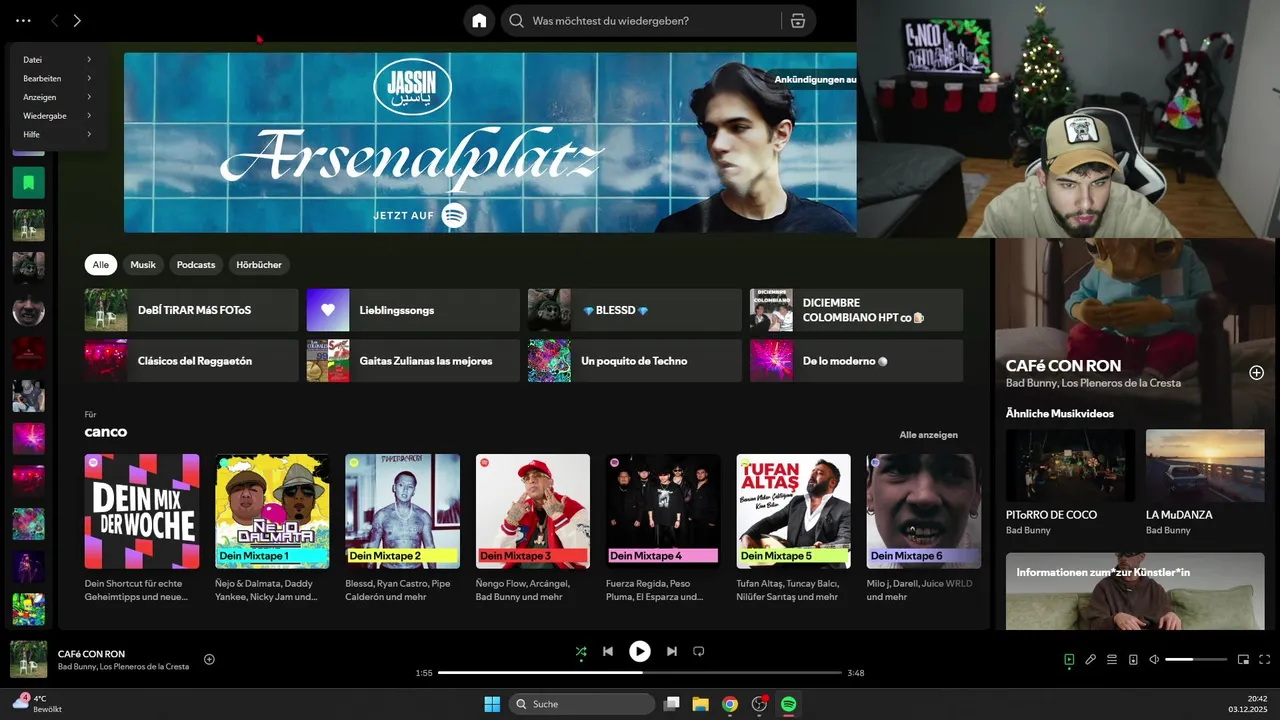Open the queue list

[x=1112, y=659]
